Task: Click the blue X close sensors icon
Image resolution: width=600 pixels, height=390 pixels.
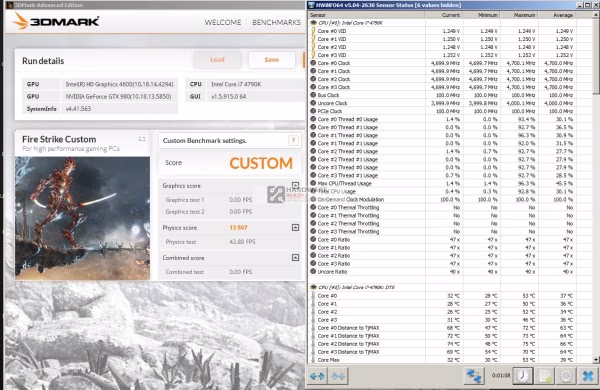Action: (x=588, y=376)
